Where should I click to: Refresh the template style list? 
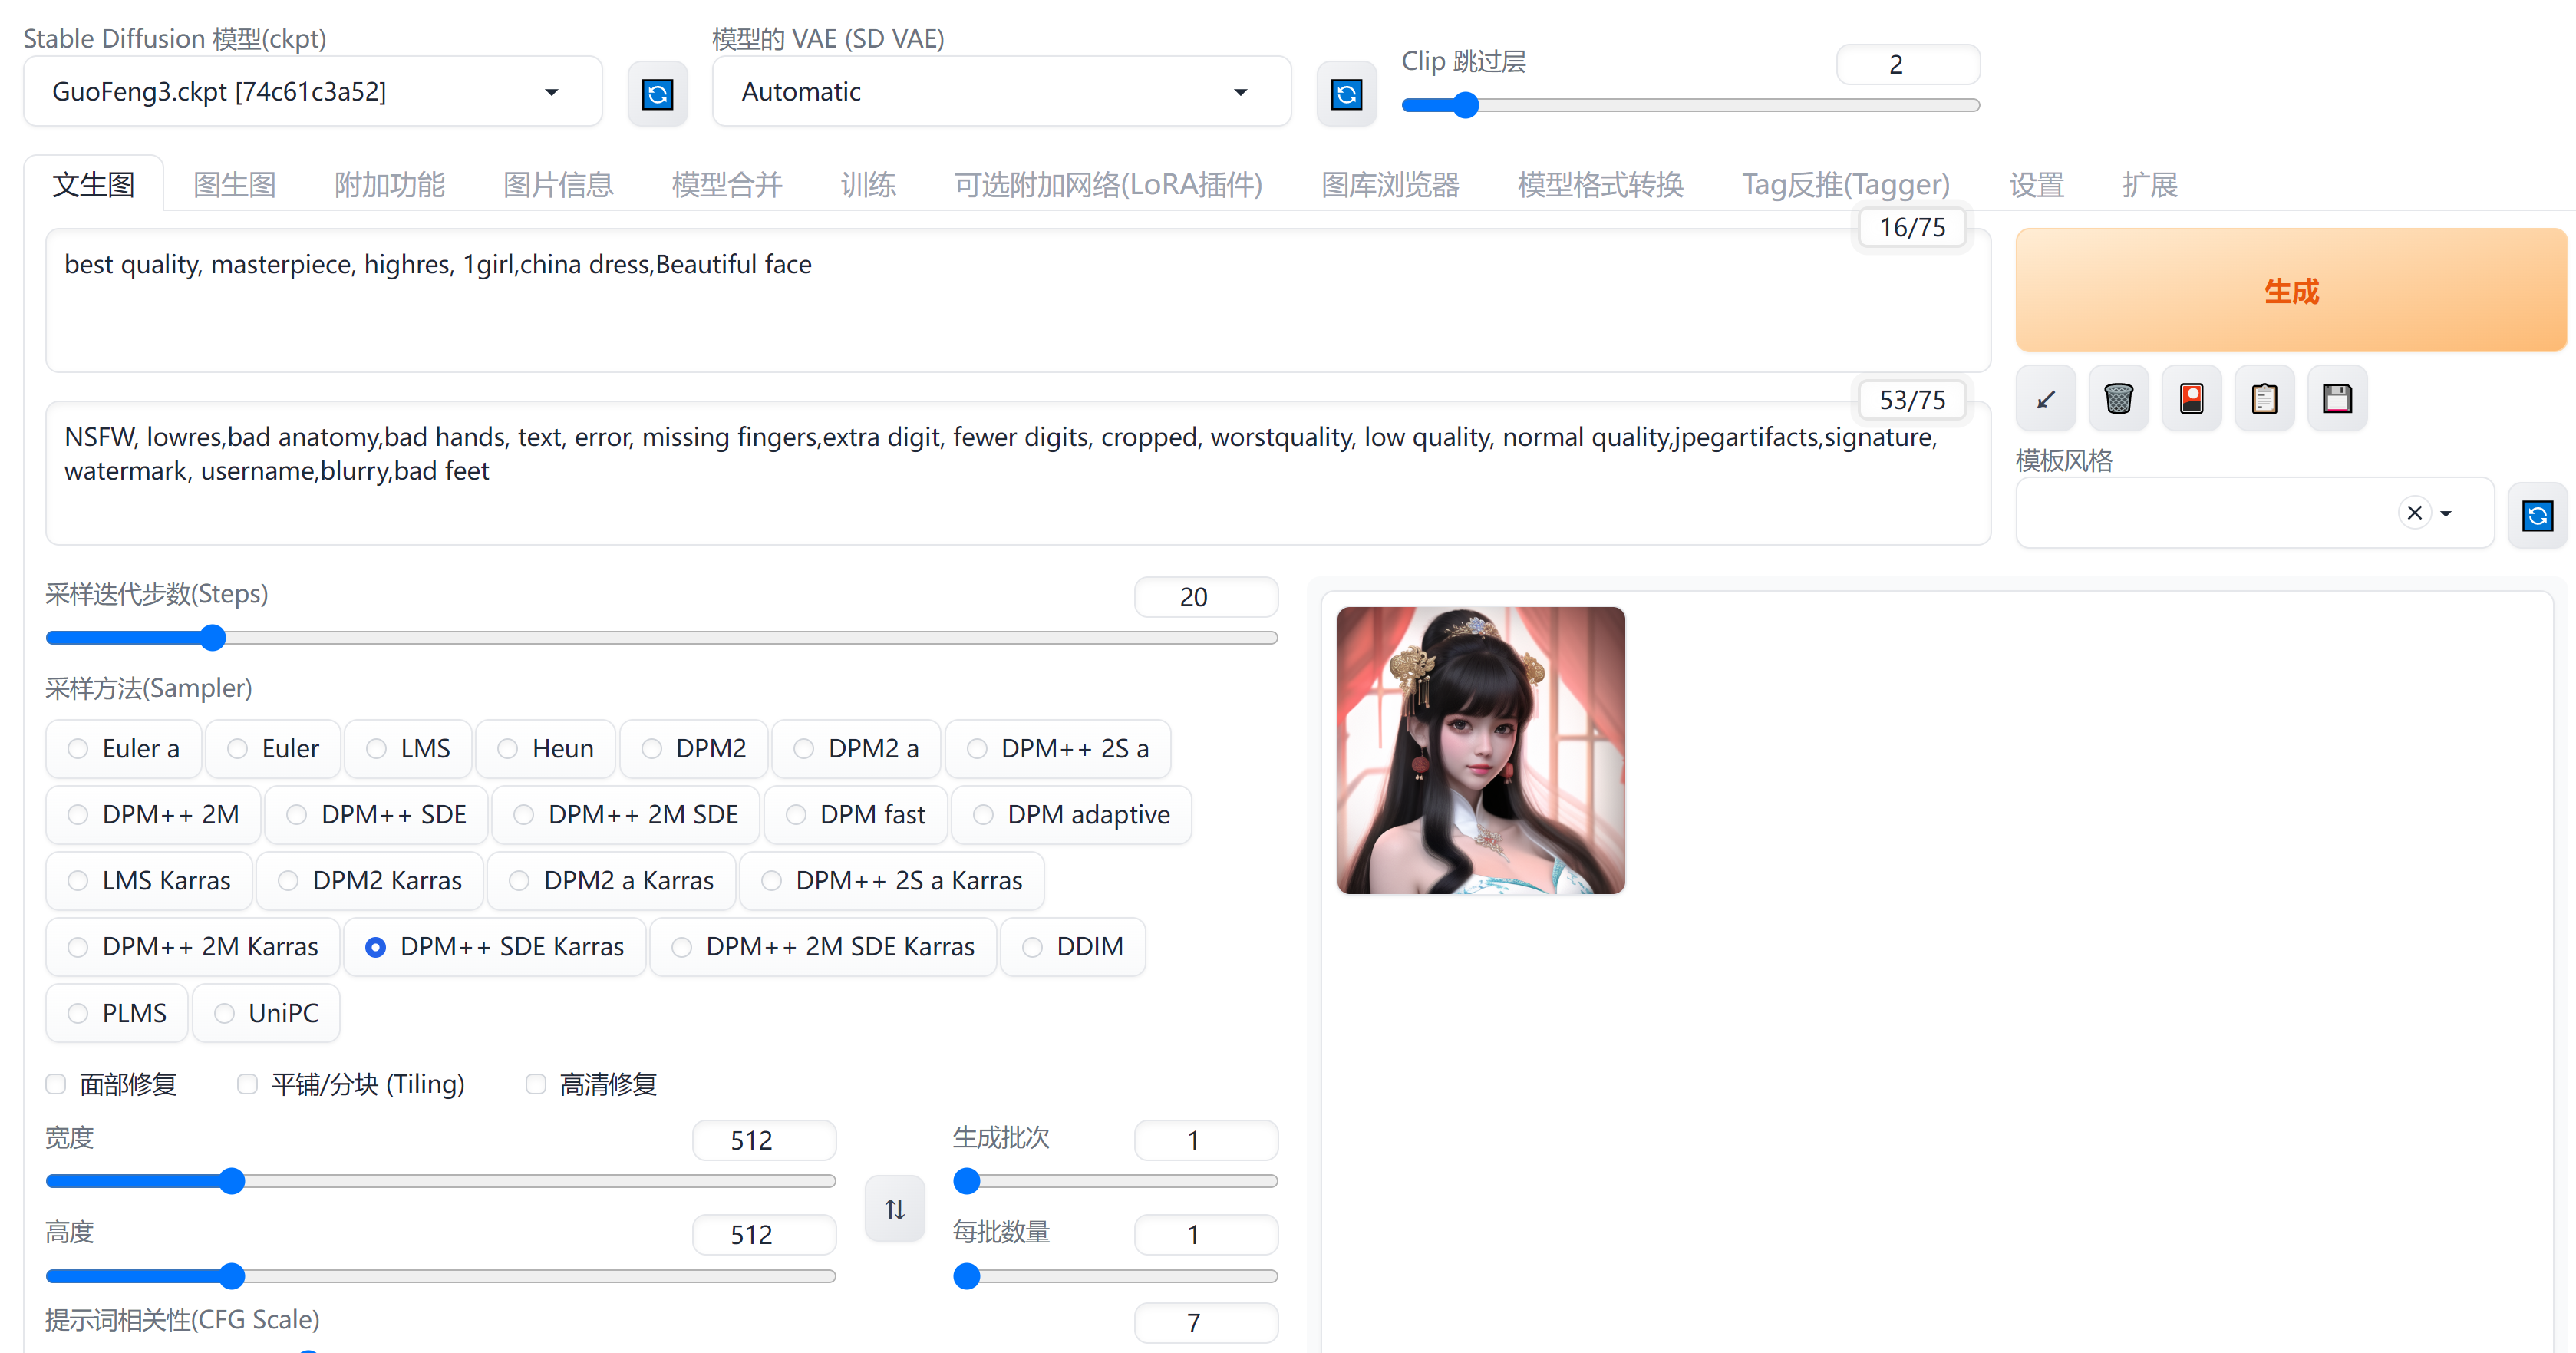click(2537, 516)
